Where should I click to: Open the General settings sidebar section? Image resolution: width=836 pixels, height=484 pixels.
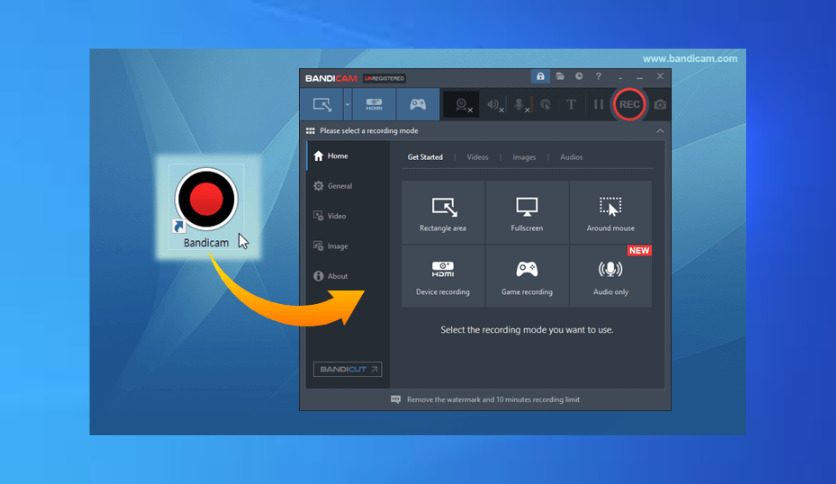point(348,186)
